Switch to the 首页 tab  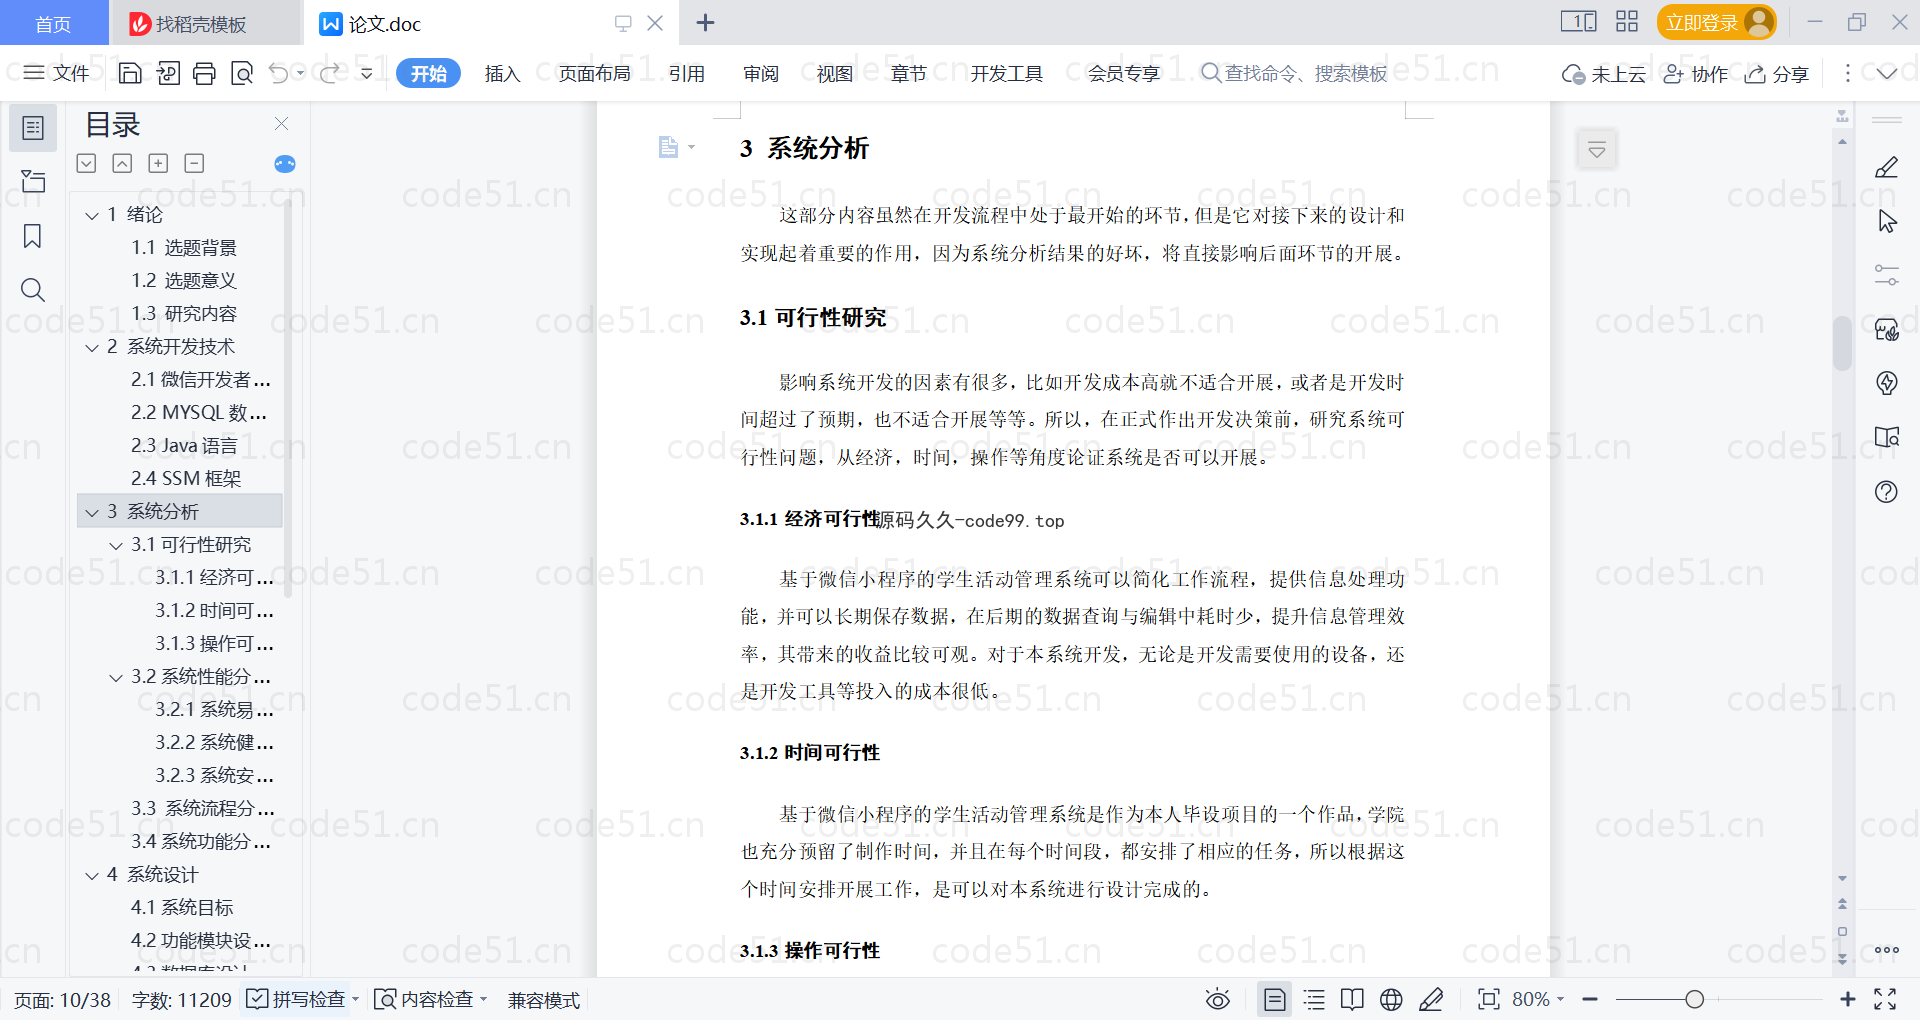53,23
